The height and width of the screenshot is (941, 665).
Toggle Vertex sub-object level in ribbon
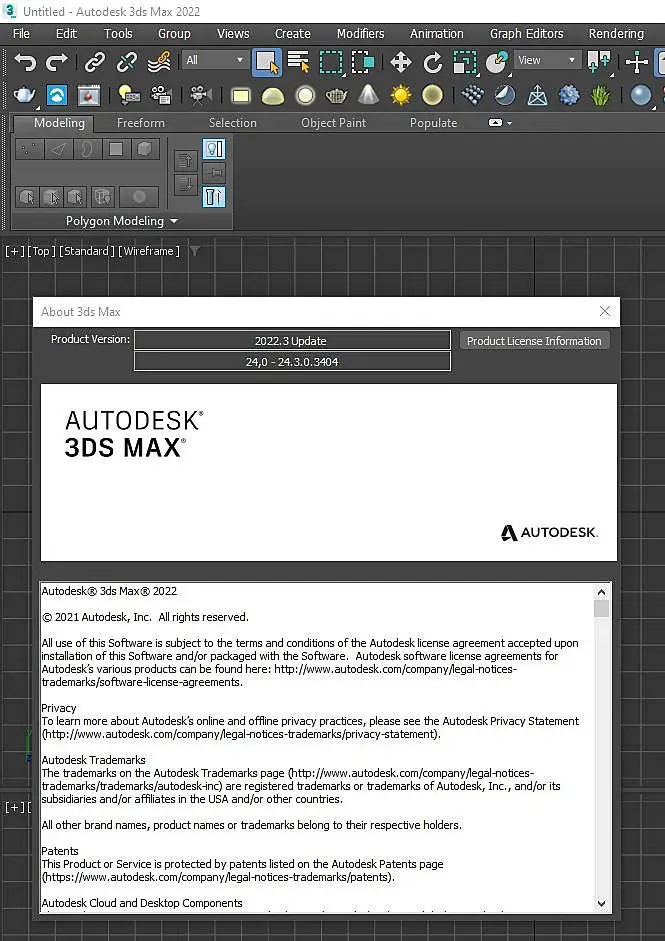click(28, 149)
